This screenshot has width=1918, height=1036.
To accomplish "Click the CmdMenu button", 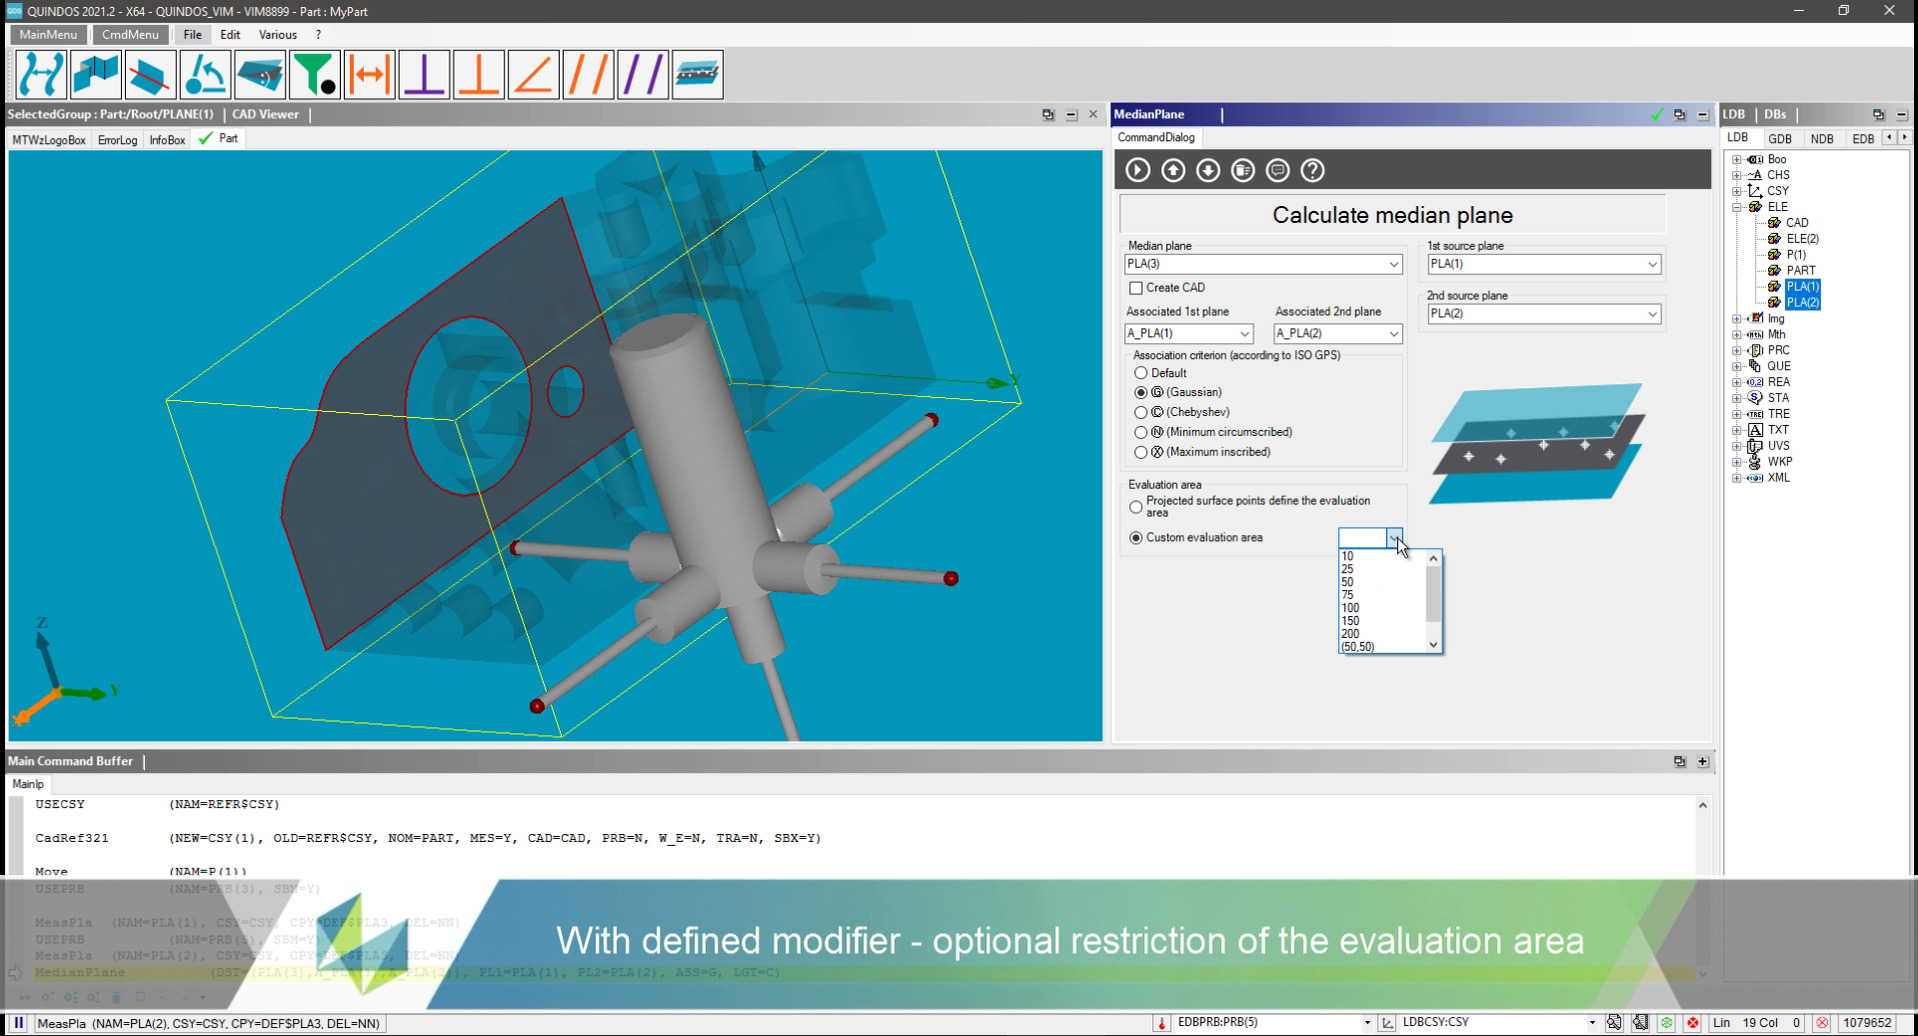I will pyautogui.click(x=130, y=35).
